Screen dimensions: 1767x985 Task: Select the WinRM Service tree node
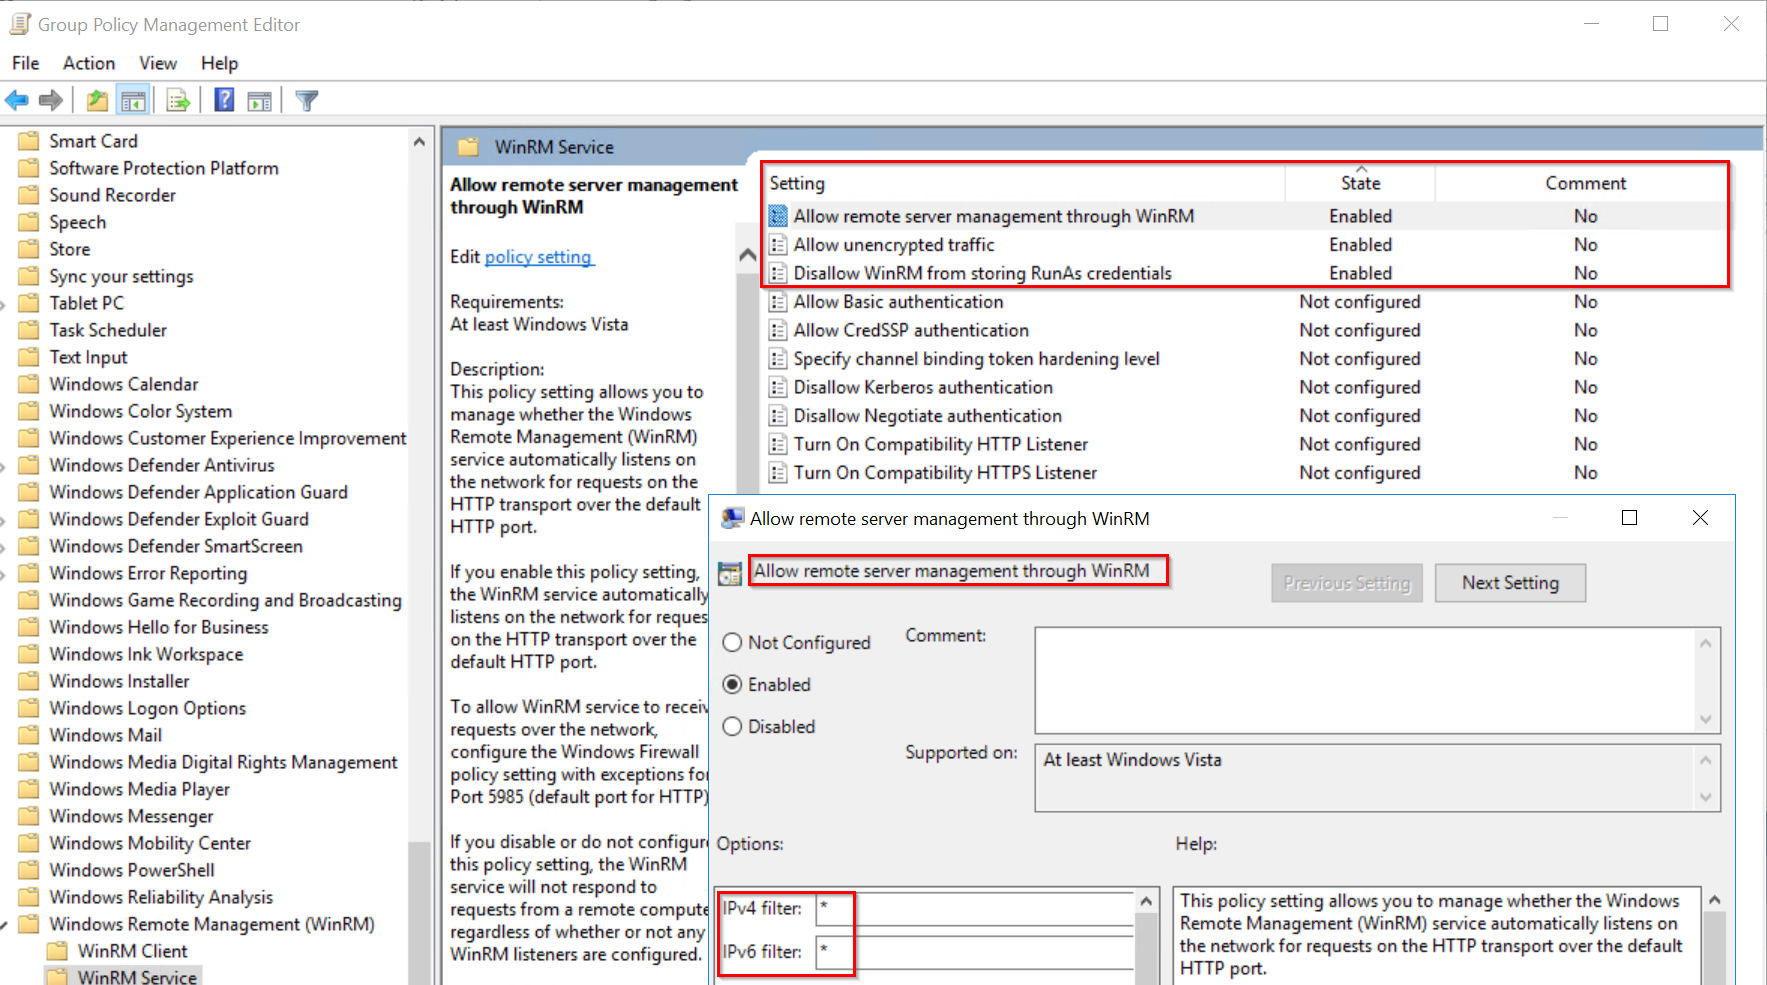137,977
